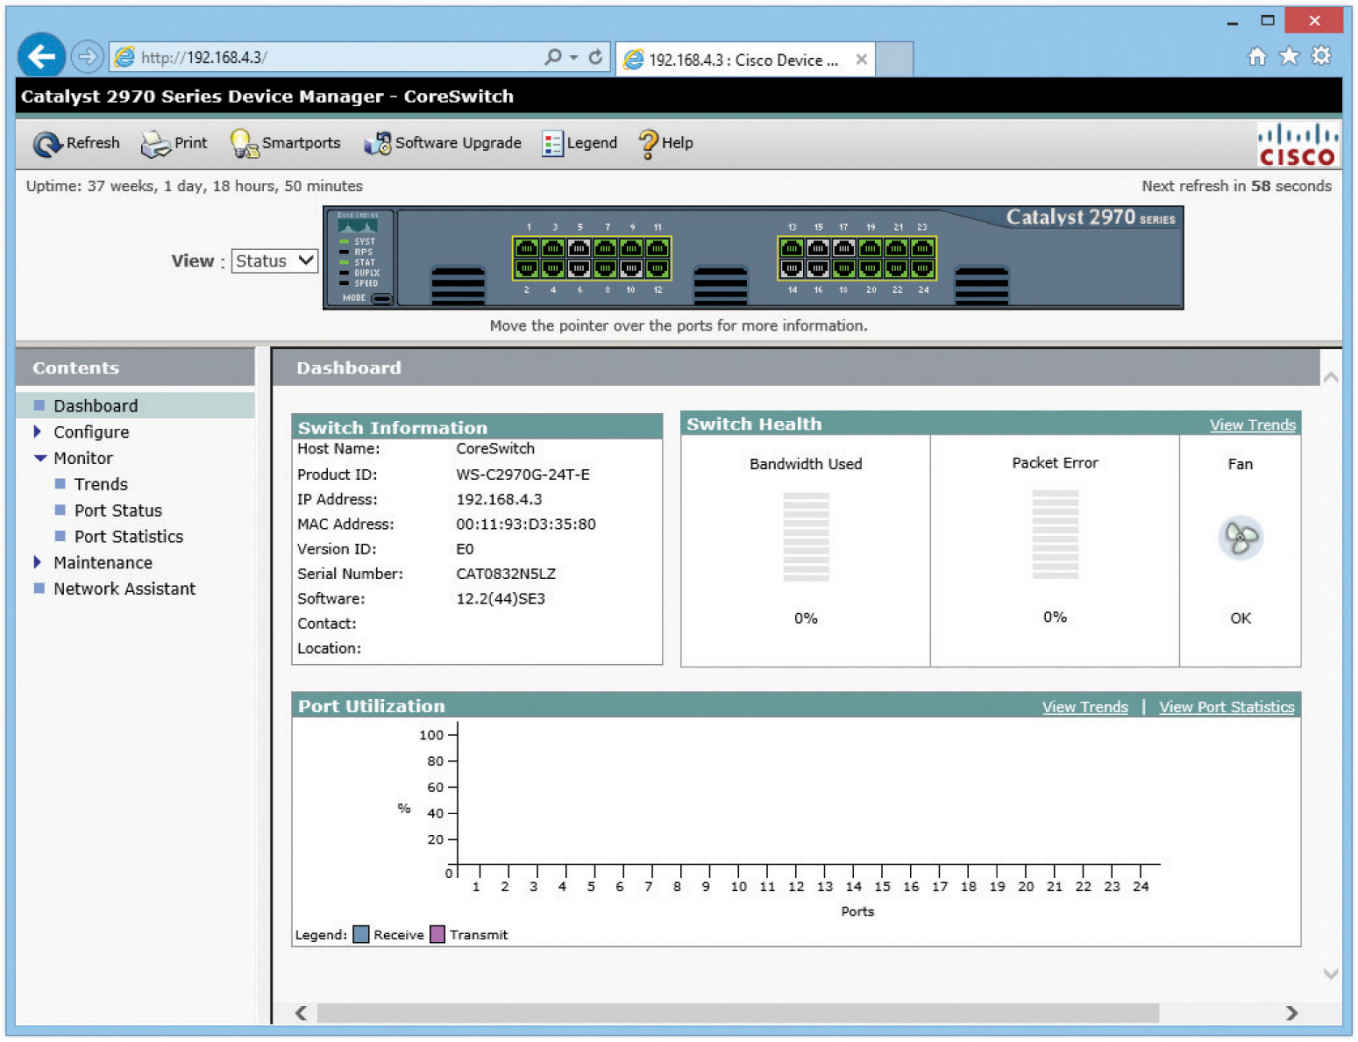Click the Print toolbar icon
The width and height of the screenshot is (1358, 1042).
(155, 144)
